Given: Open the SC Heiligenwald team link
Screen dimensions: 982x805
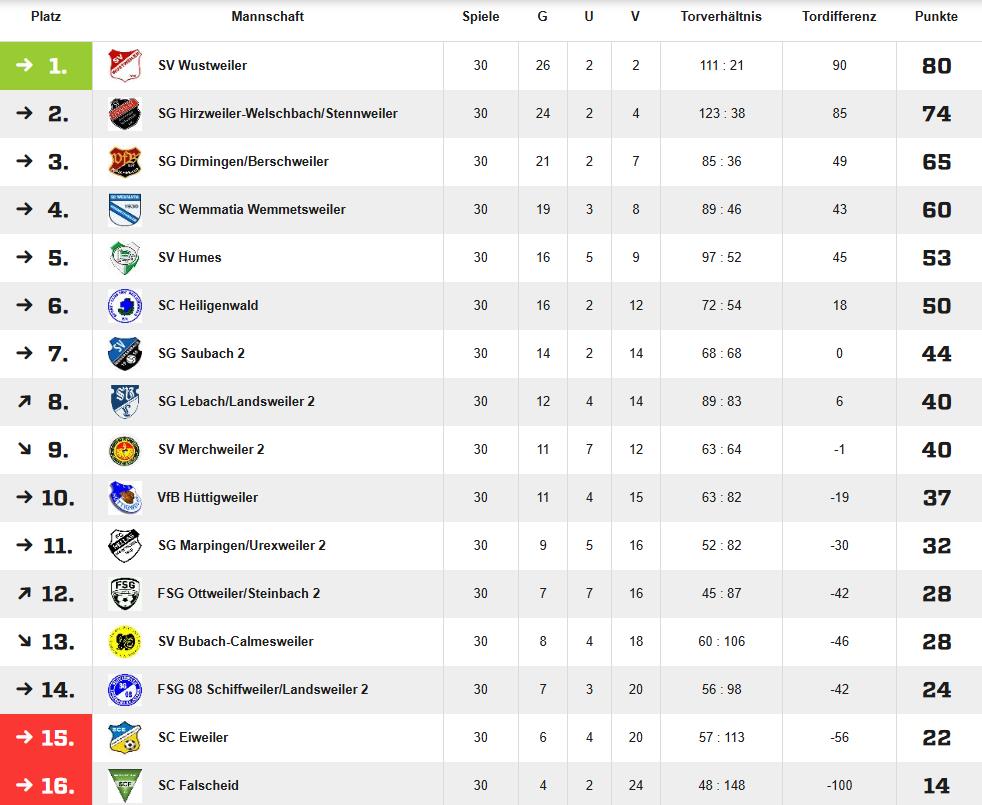Looking at the screenshot, I should (x=208, y=306).
